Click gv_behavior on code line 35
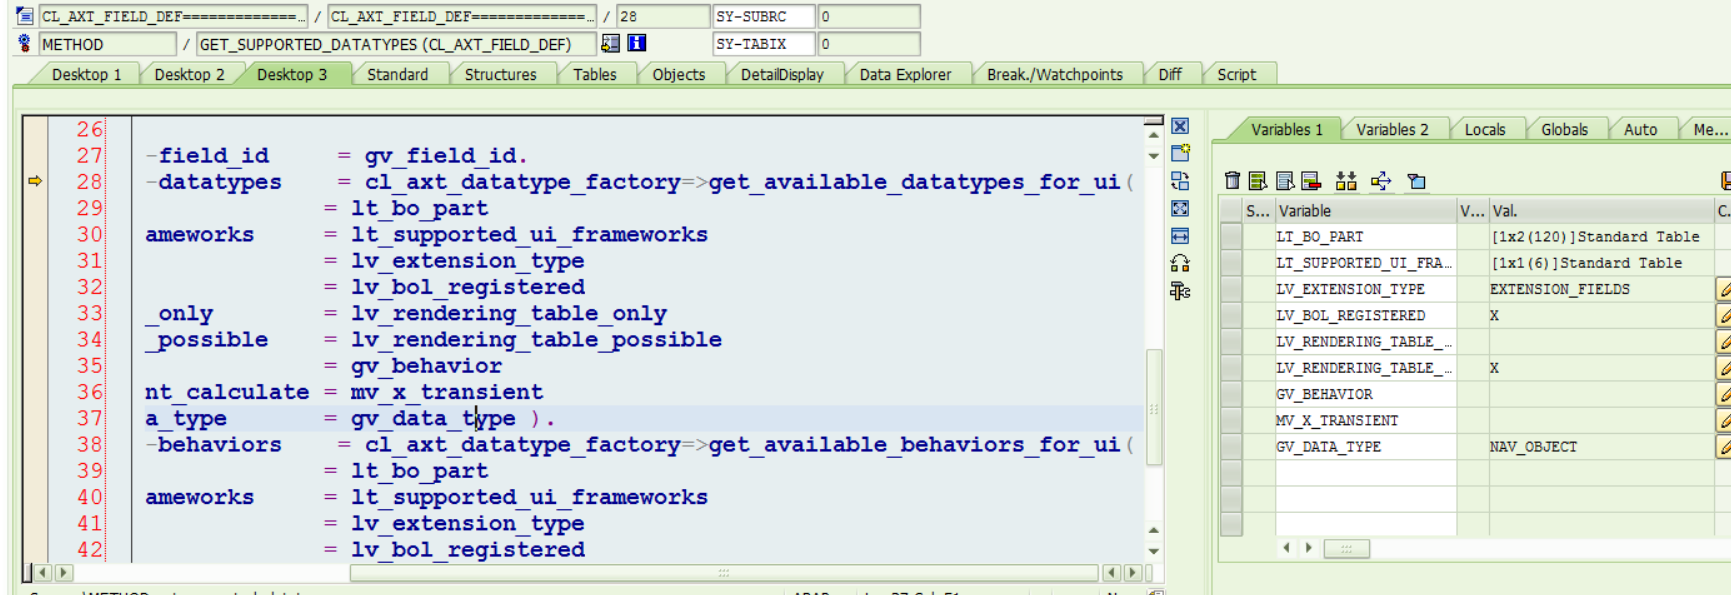Viewport: 1731px width, 595px height. [x=426, y=366]
